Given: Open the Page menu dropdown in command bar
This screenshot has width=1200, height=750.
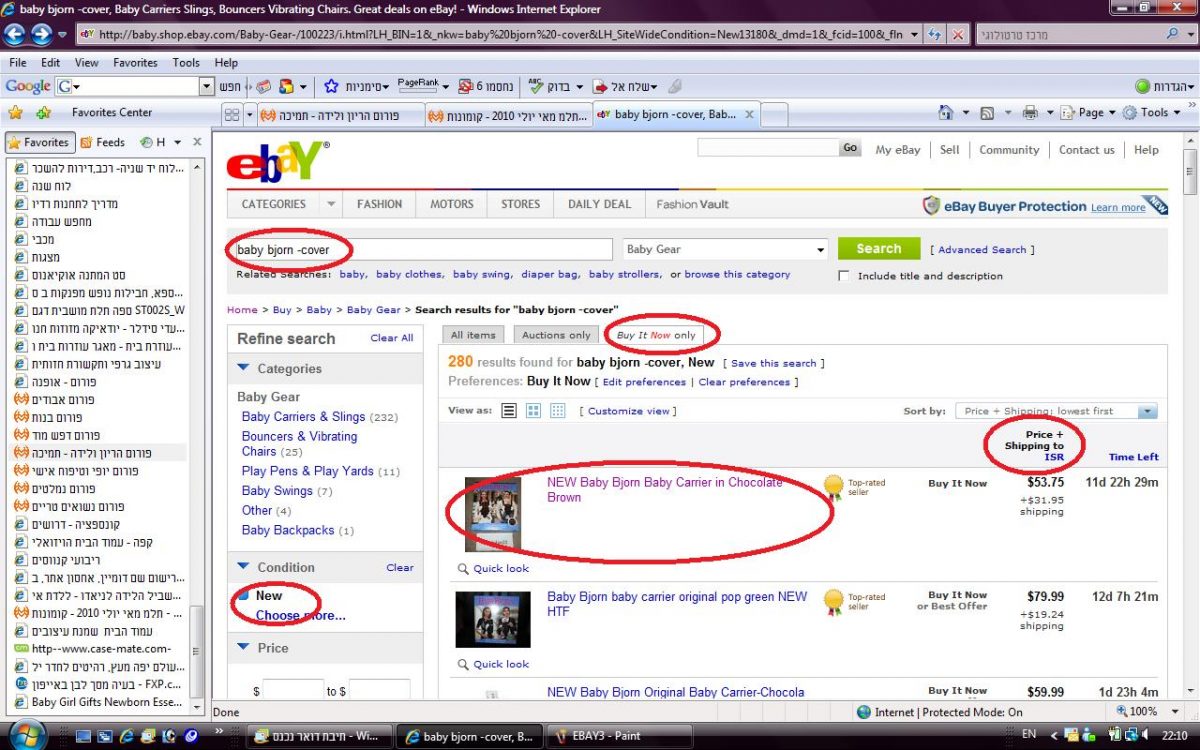Looking at the screenshot, I should point(1088,113).
